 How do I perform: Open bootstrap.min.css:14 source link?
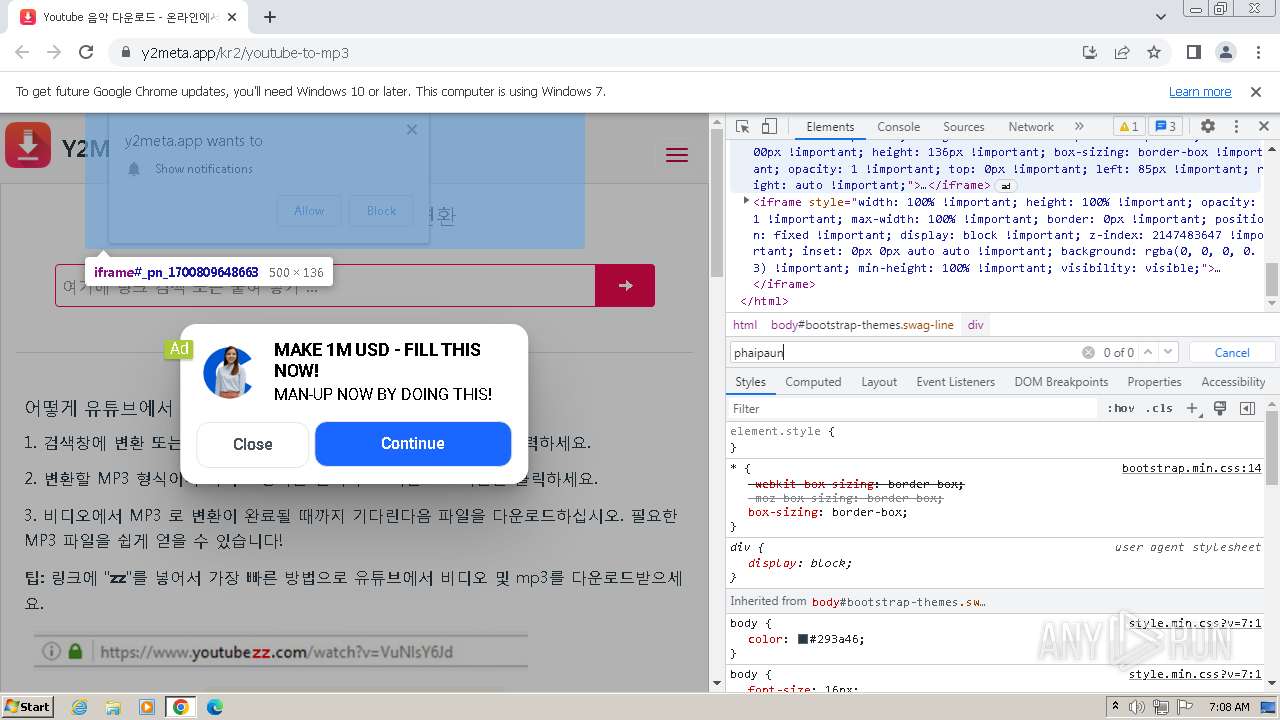pos(1191,468)
